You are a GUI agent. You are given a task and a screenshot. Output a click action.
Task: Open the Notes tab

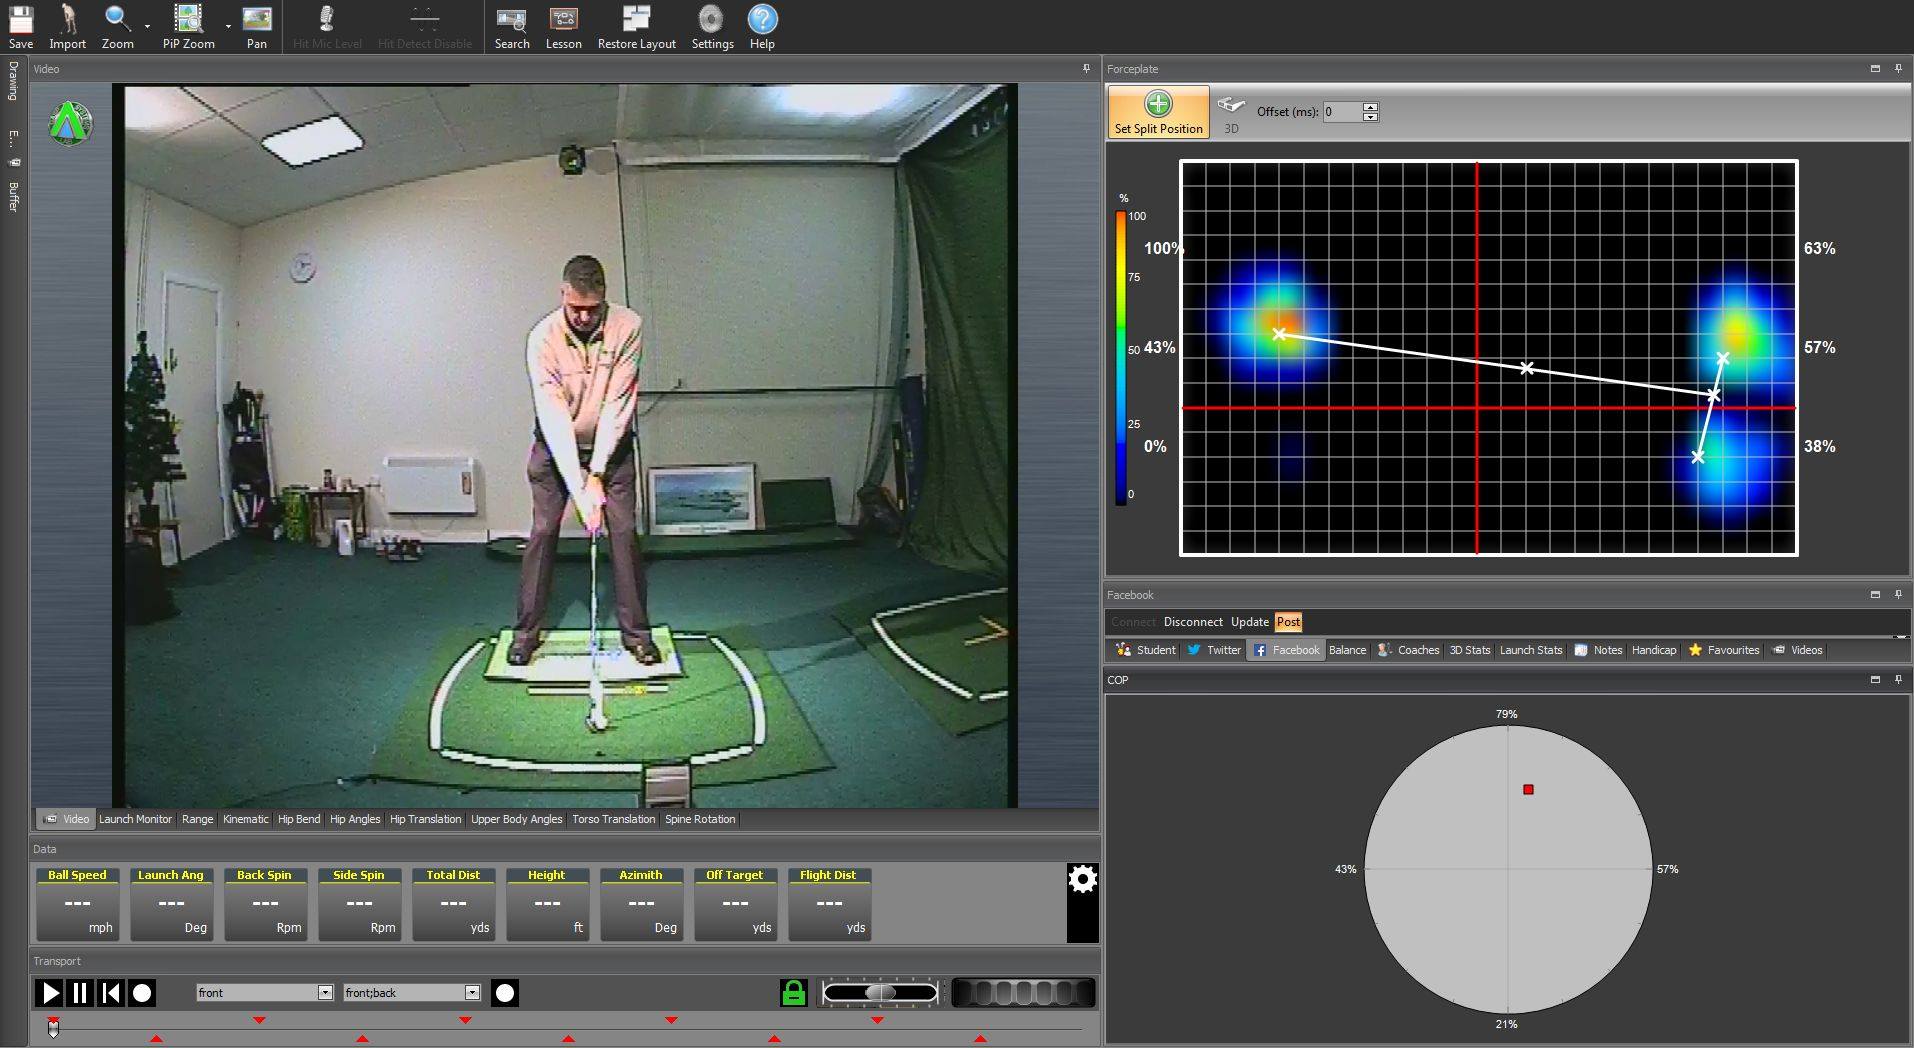tap(1598, 650)
